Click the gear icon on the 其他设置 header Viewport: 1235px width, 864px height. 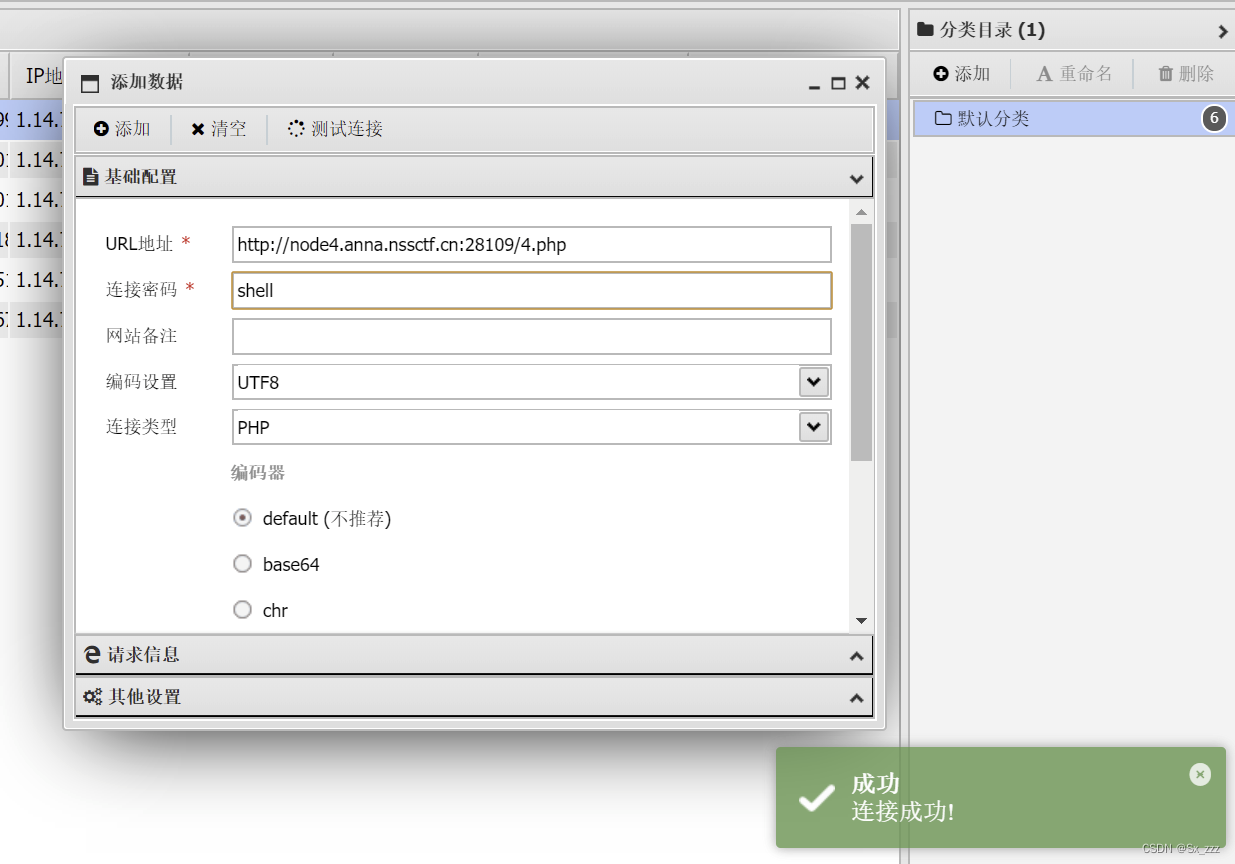tap(92, 697)
